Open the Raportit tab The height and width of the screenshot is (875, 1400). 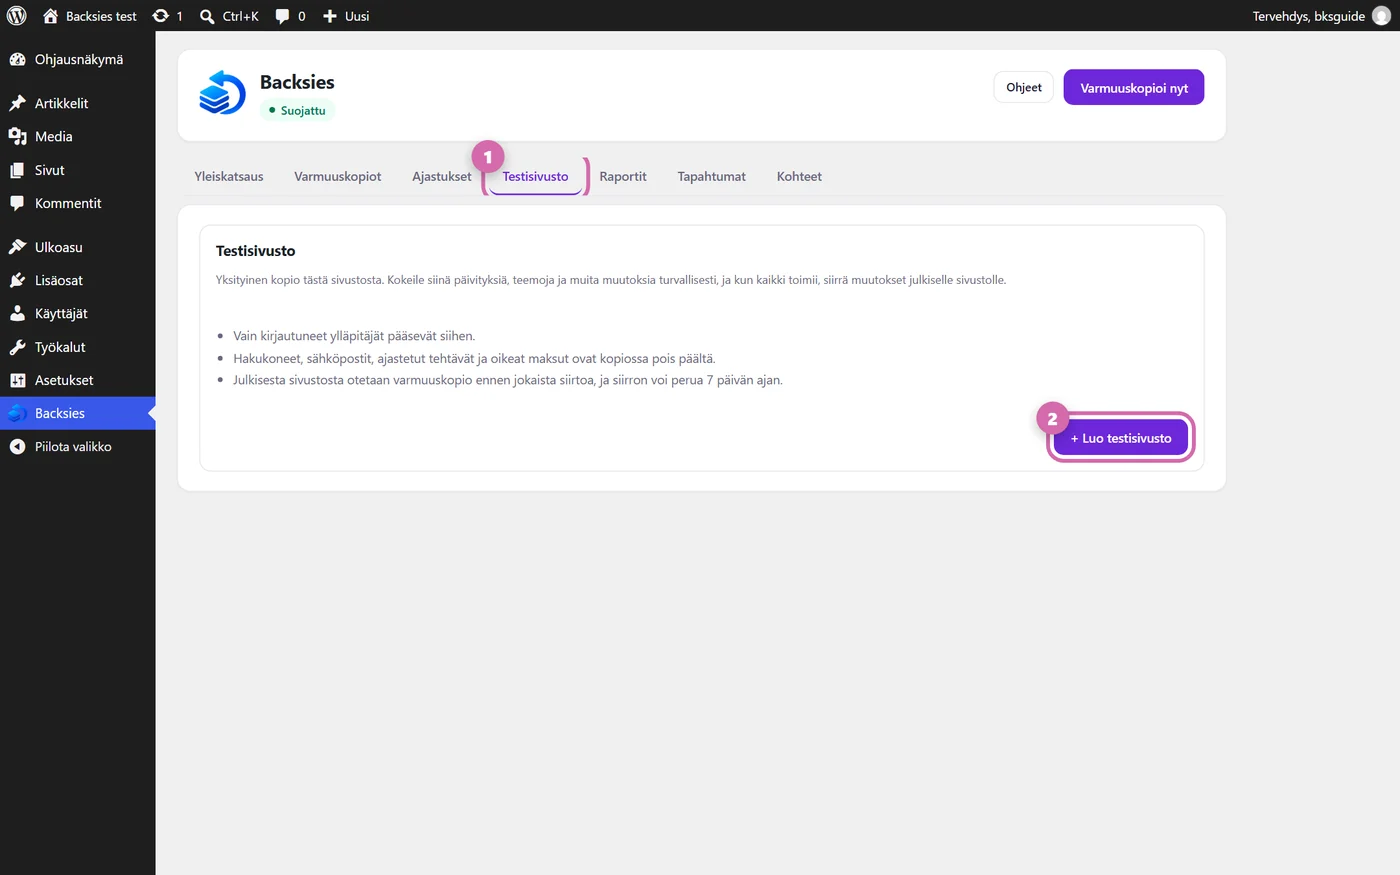tap(623, 176)
